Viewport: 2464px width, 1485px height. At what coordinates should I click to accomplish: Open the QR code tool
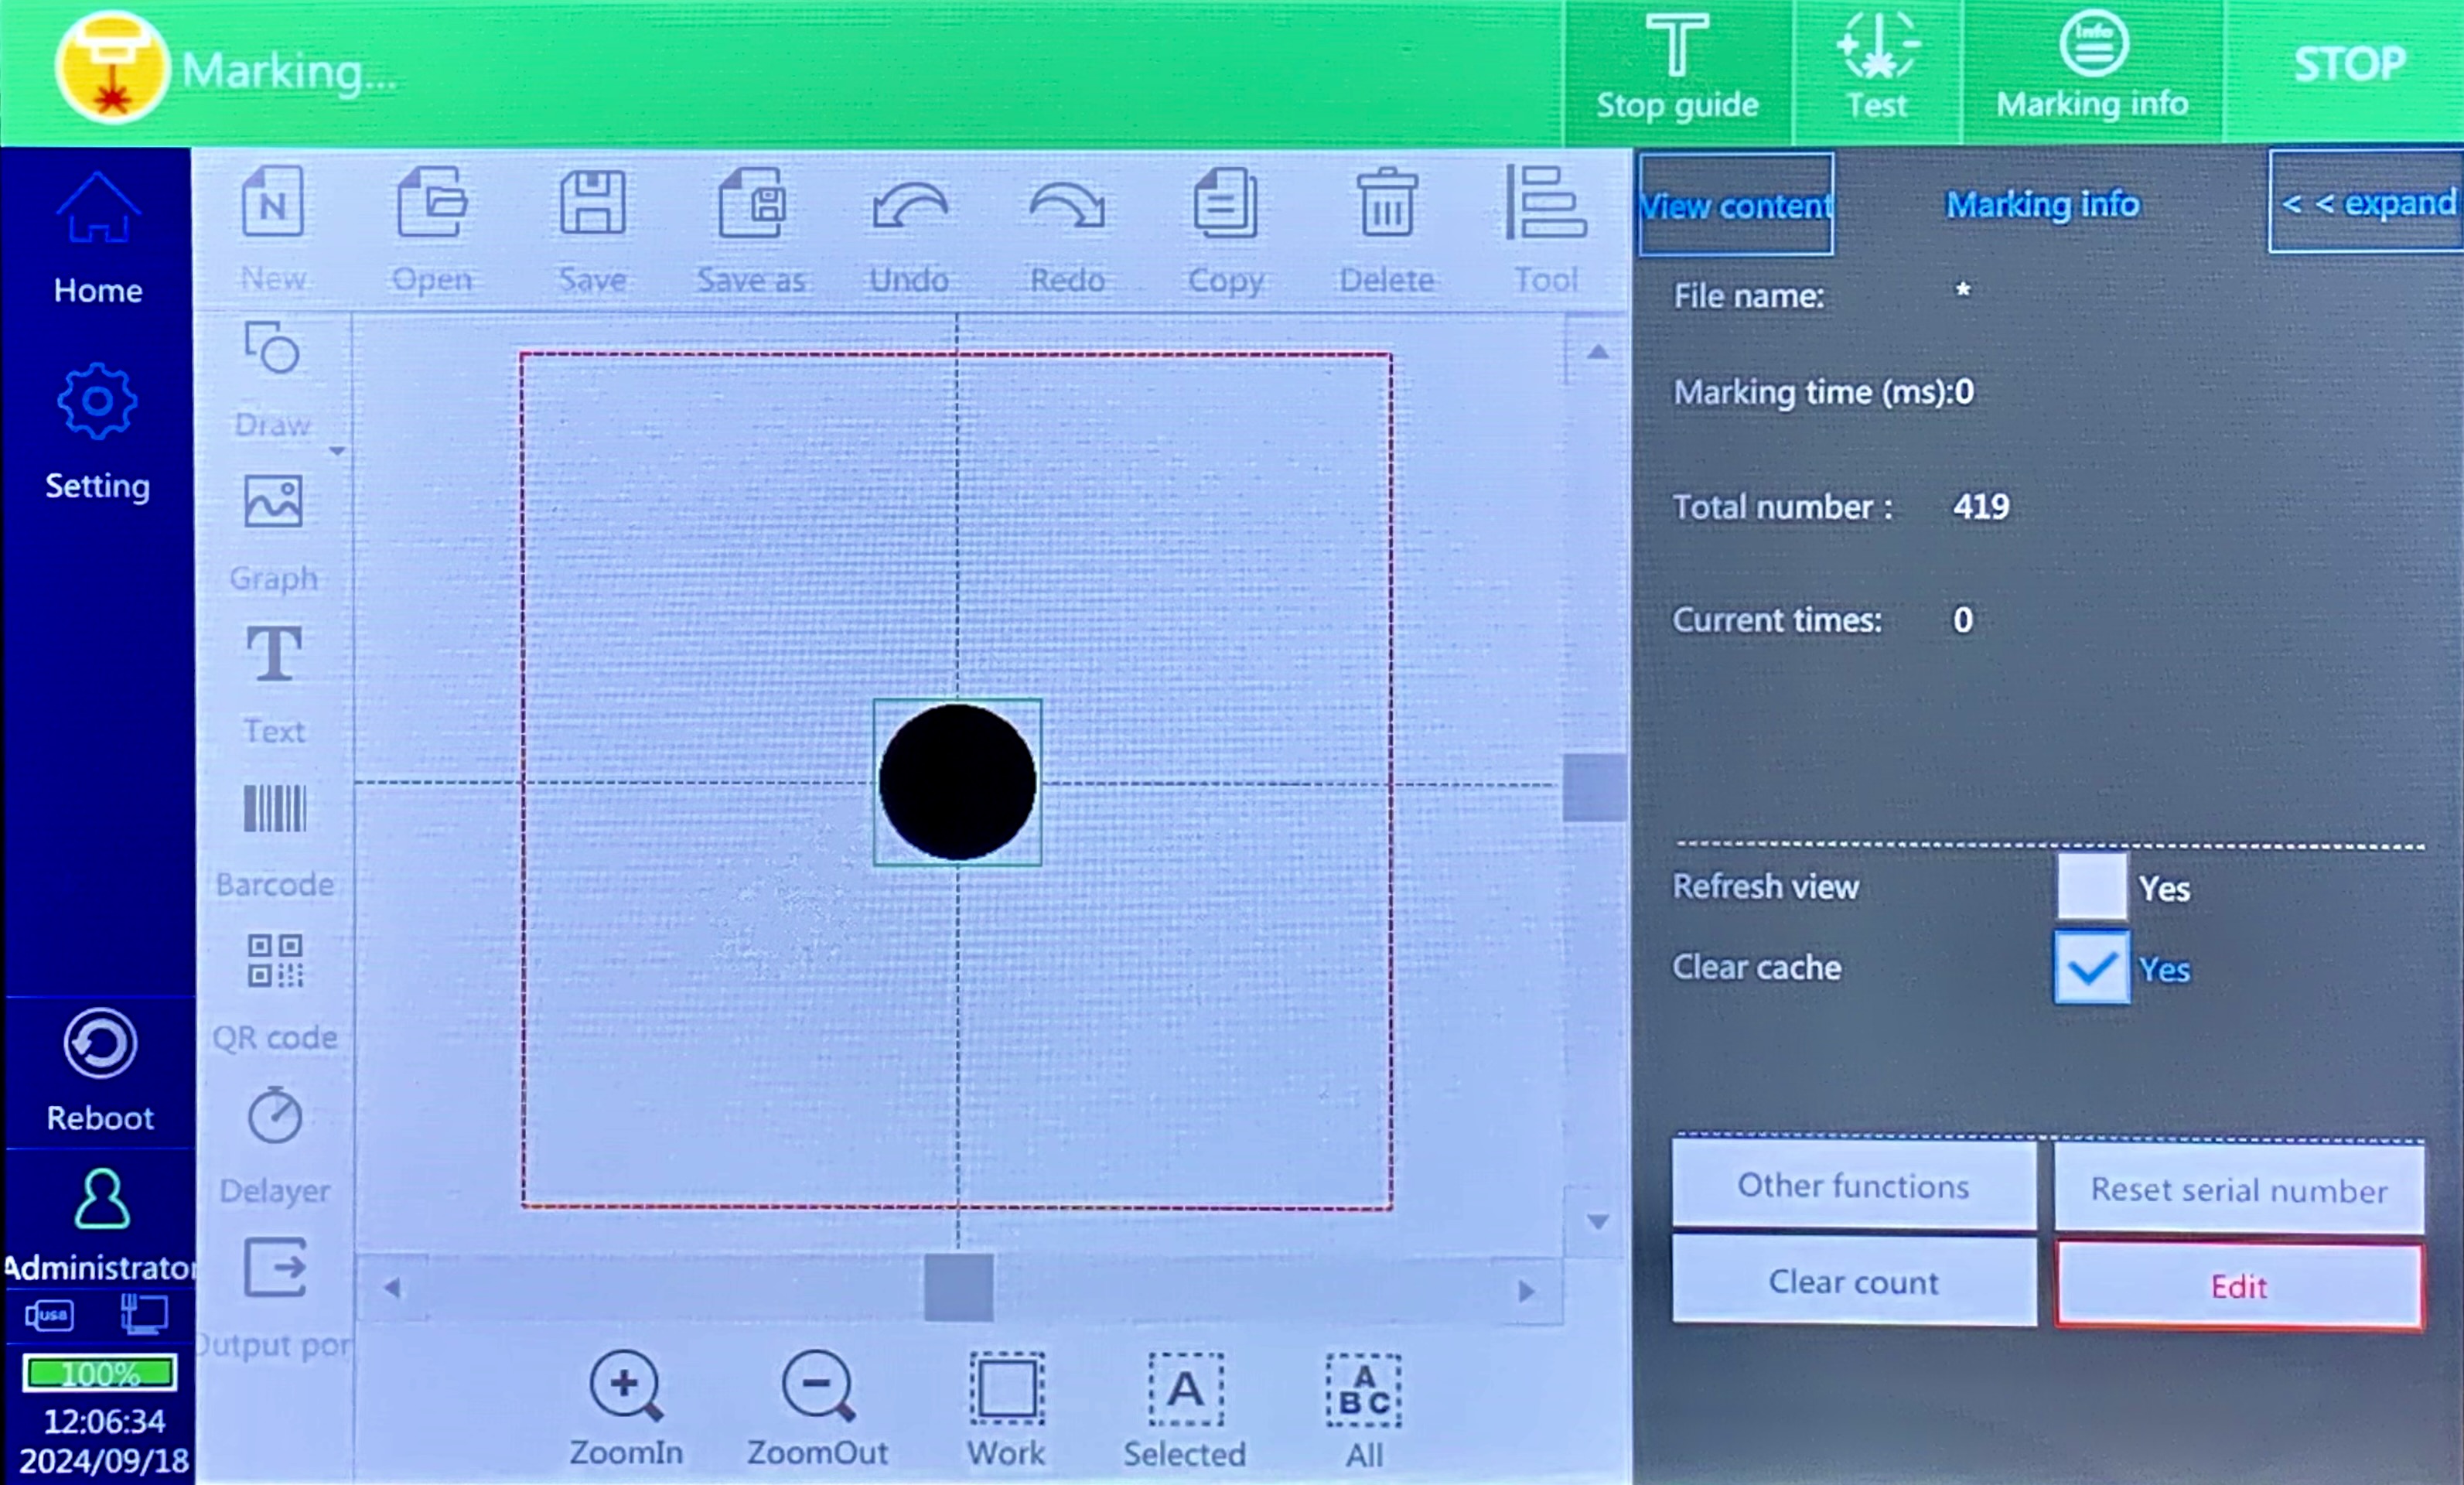tap(275, 962)
